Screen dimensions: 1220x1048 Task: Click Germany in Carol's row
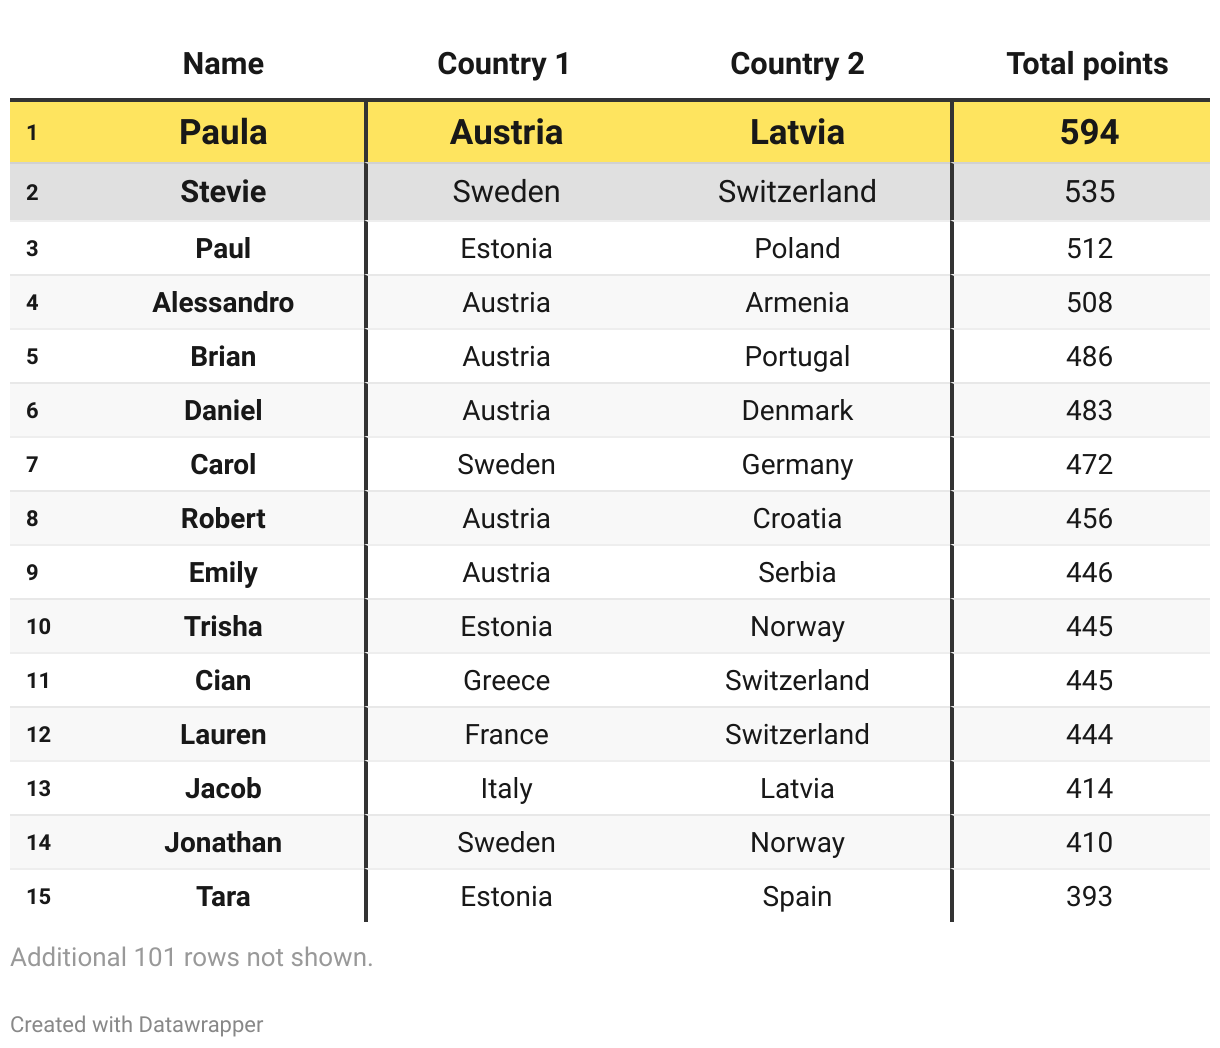(797, 465)
